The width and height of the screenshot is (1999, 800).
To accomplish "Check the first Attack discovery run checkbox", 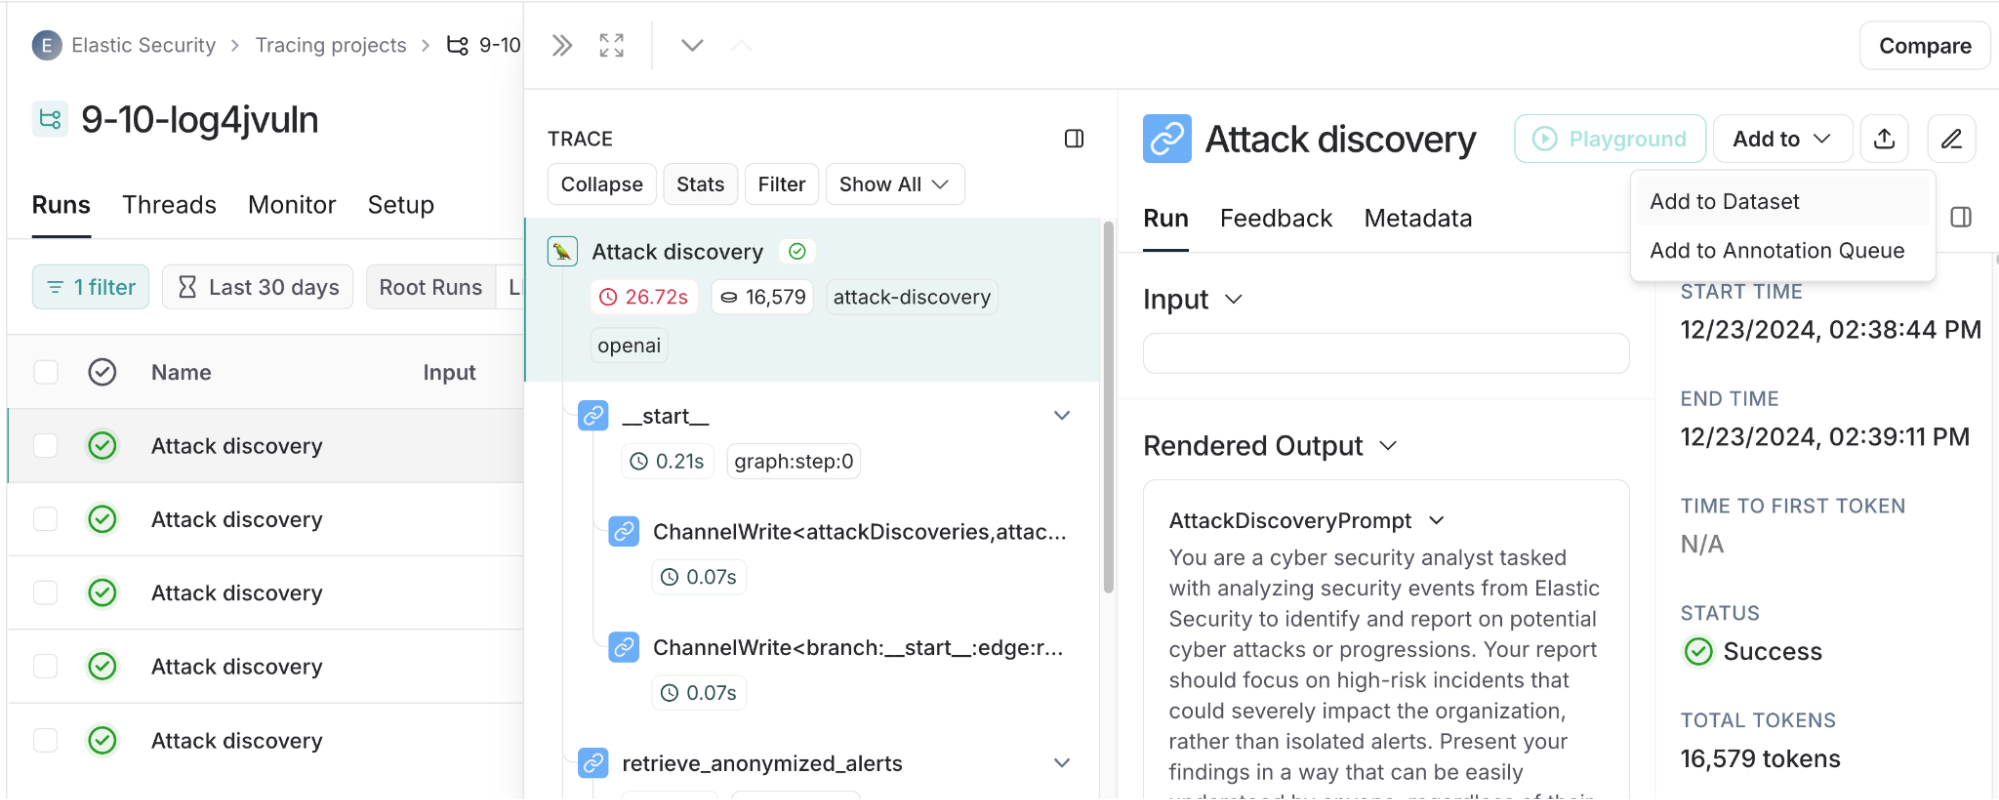I will (46, 446).
